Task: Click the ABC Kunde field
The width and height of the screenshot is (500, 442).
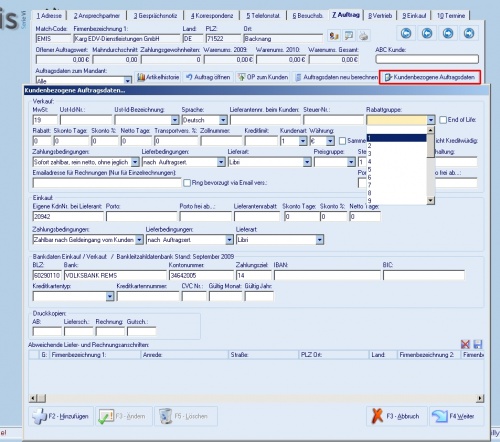Action: pyautogui.click(x=427, y=60)
